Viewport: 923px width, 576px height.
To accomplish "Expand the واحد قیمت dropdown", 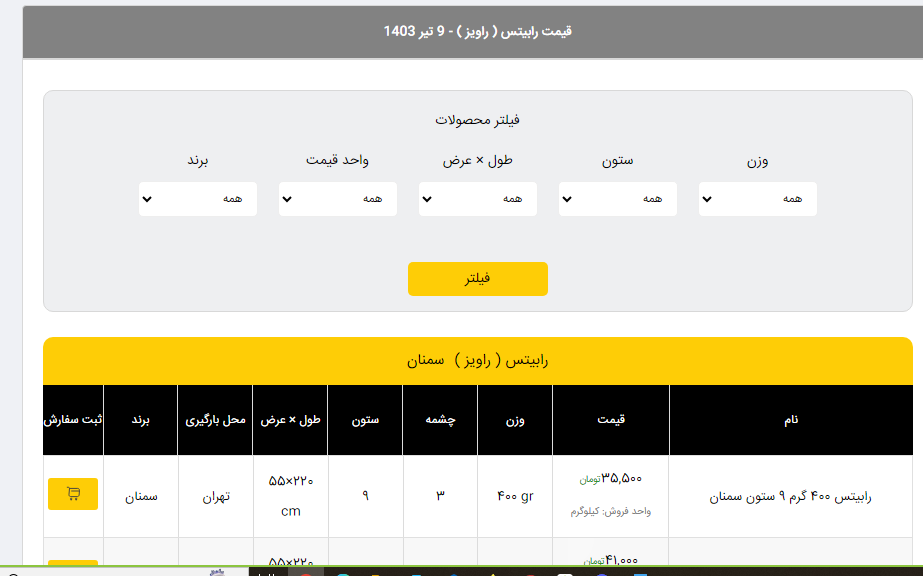I will 337,199.
